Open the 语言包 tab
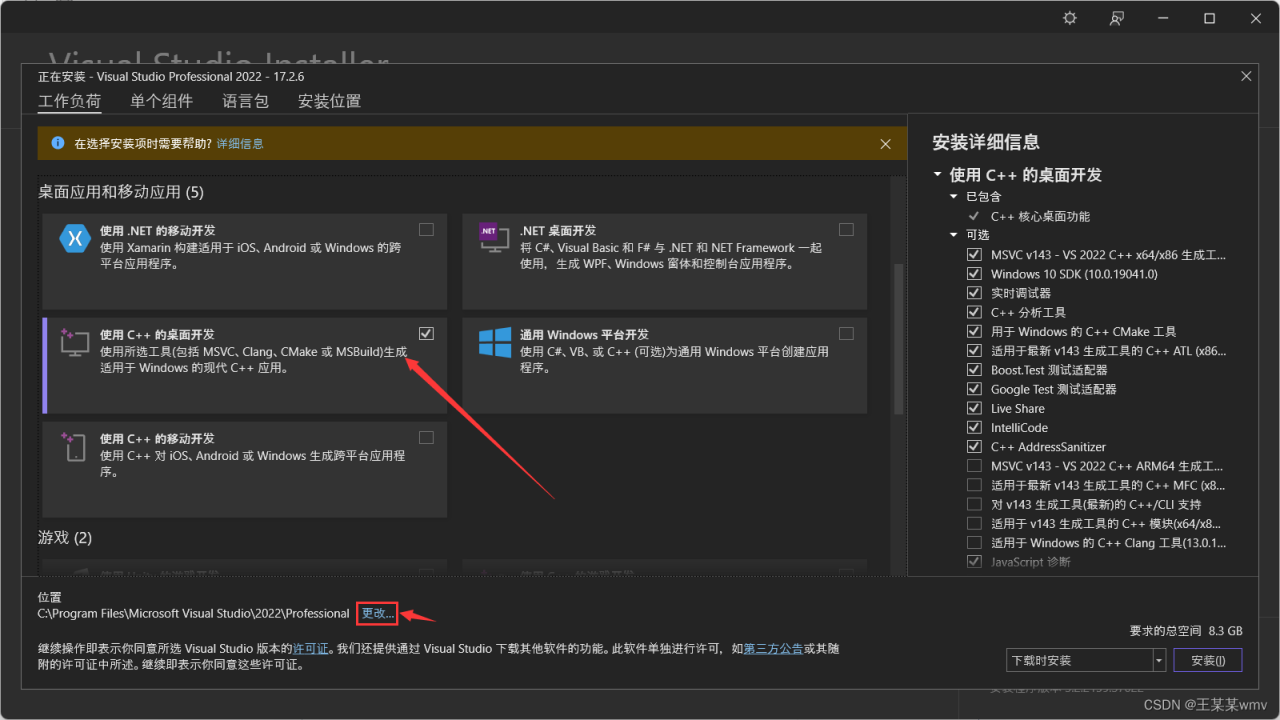Viewport: 1280px width, 720px height. click(x=245, y=100)
